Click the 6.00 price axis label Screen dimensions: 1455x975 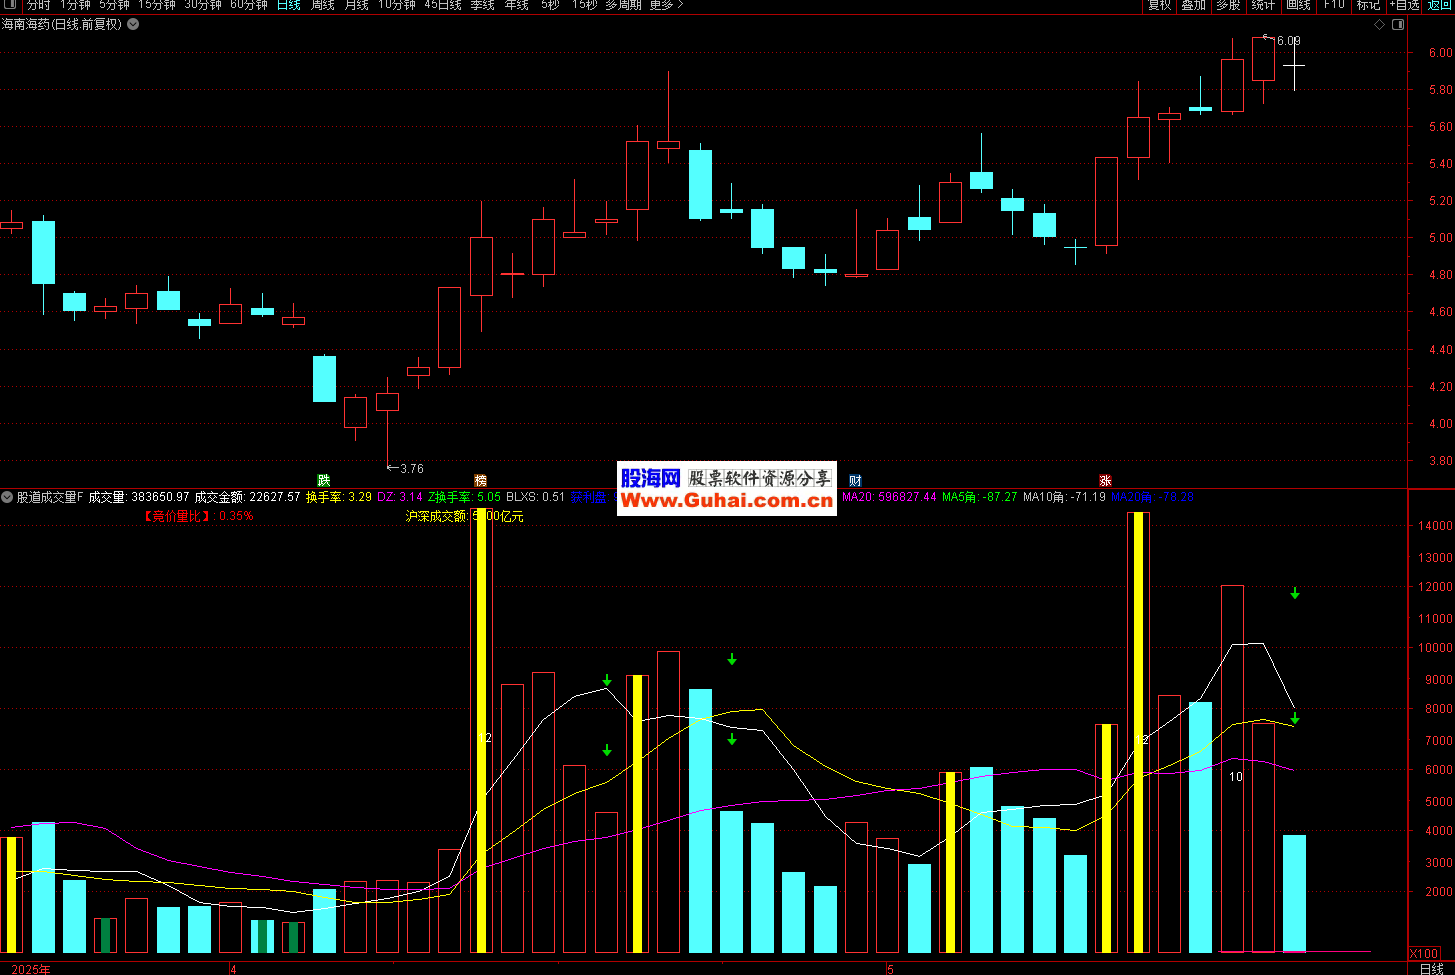(1440, 53)
